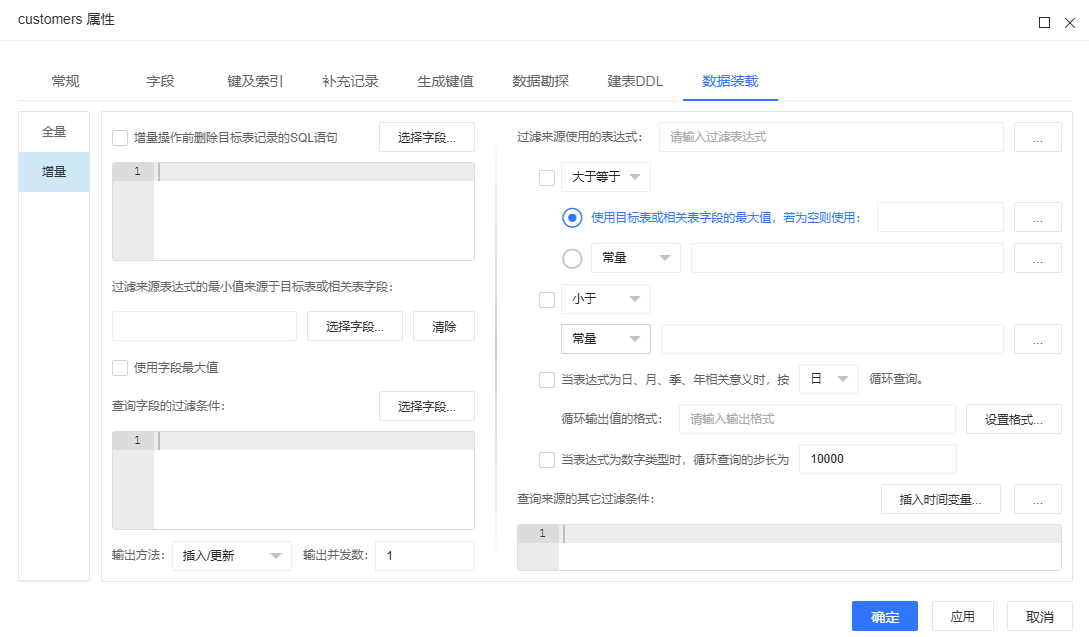This screenshot has width=1089, height=637.
Task: Click the 请输入输出格式 input field
Action: point(817,419)
